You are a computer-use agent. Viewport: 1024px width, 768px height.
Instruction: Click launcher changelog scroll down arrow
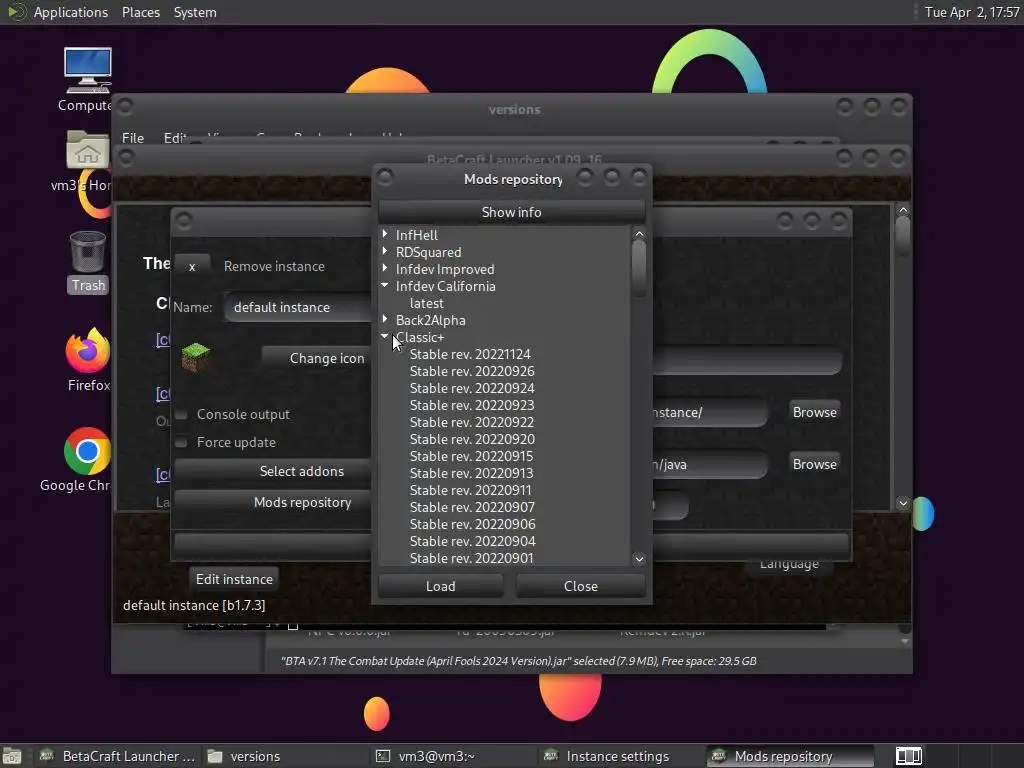pyautogui.click(x=903, y=503)
